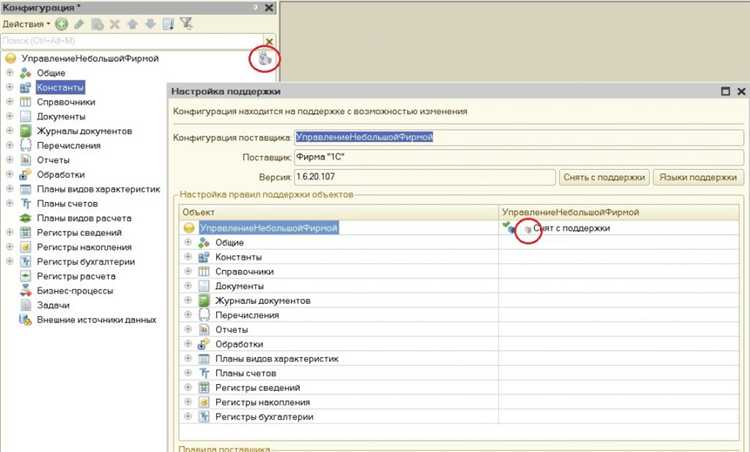Viewport: 750px width, 452px height.
Task: Click the red X Delete toolbar icon
Action: pyautogui.click(x=114, y=23)
